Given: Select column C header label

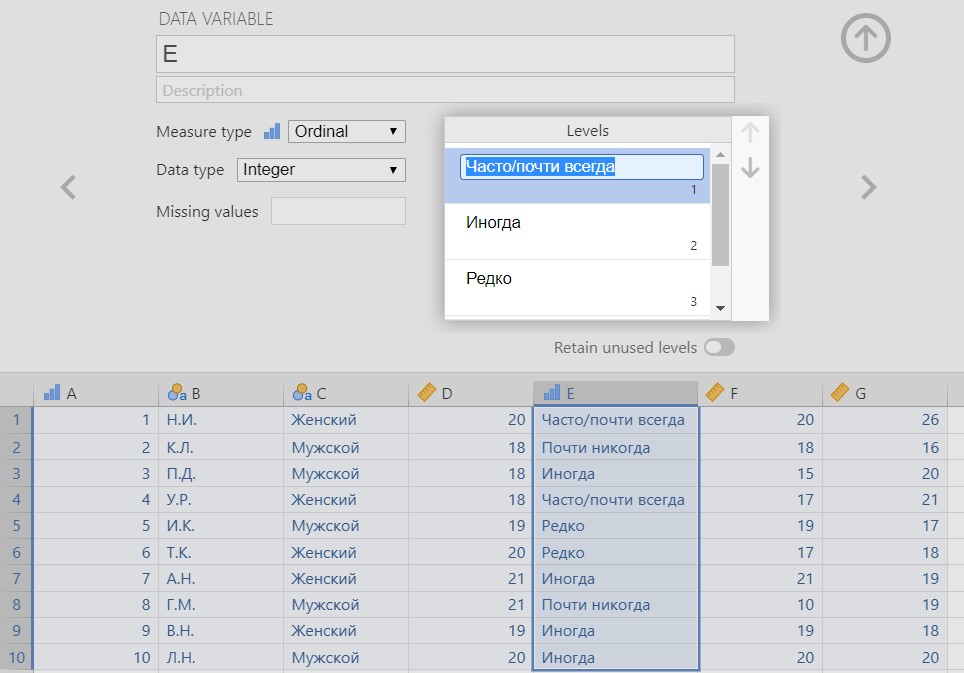Looking at the screenshot, I should click(x=322, y=393).
